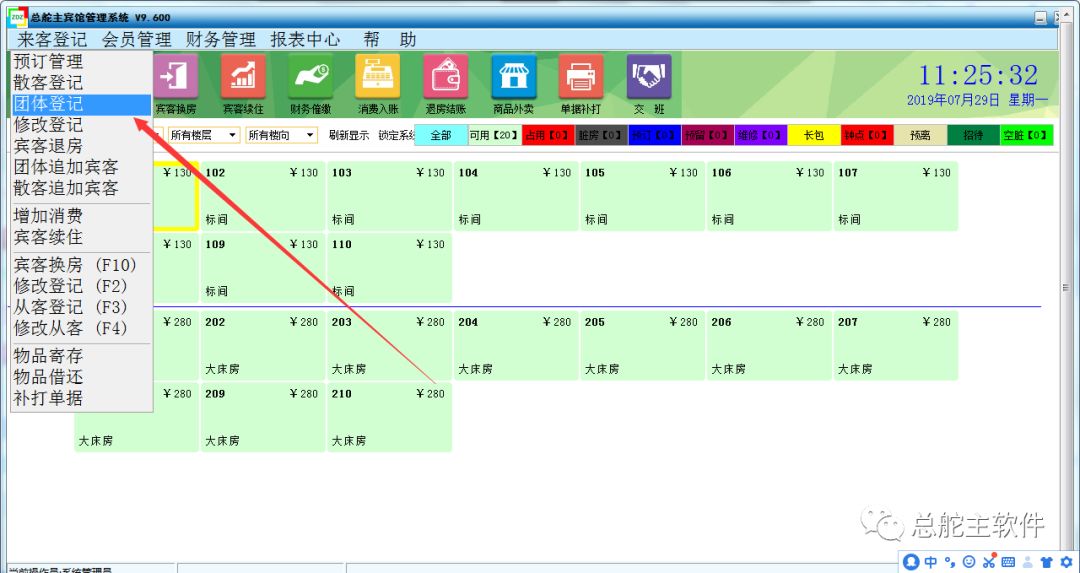The height and width of the screenshot is (573, 1080).
Task: Open the 宾客续住 extend stay icon
Action: click(242, 77)
